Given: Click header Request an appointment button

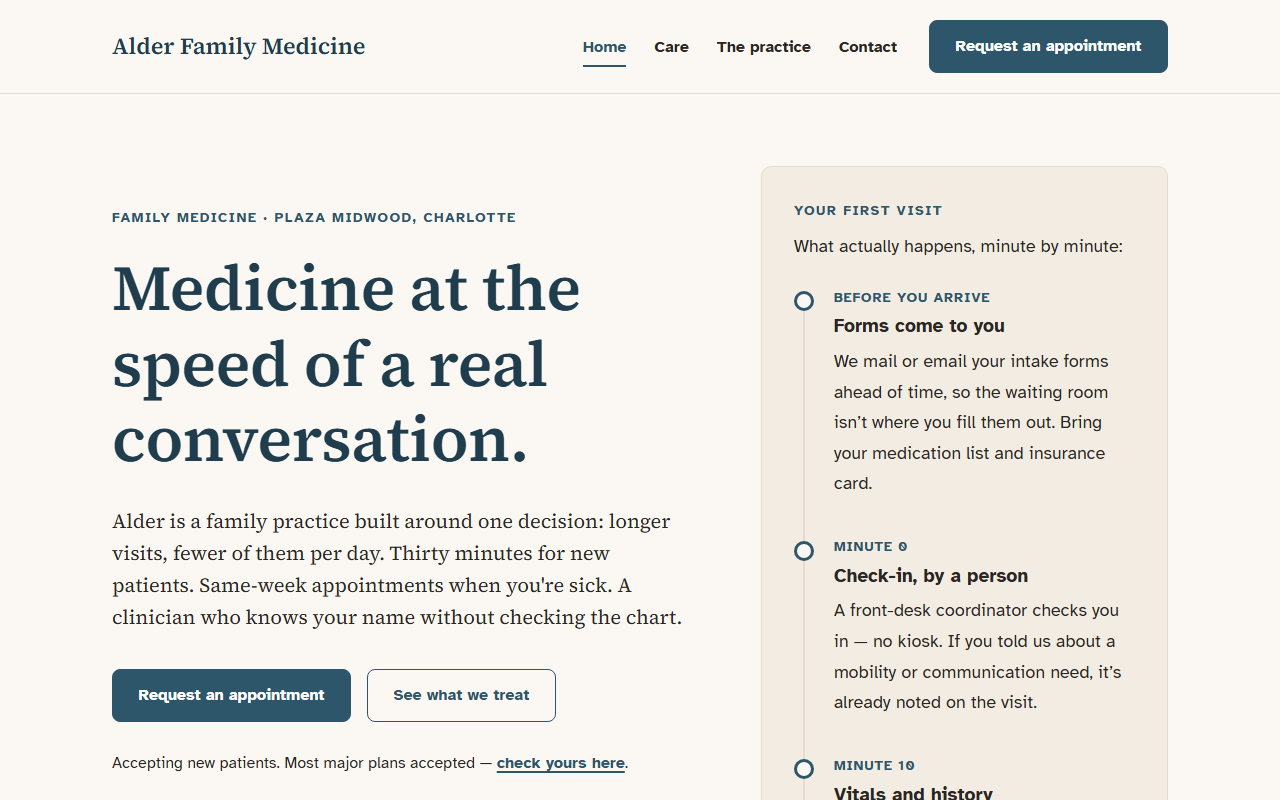Looking at the screenshot, I should point(1048,46).
